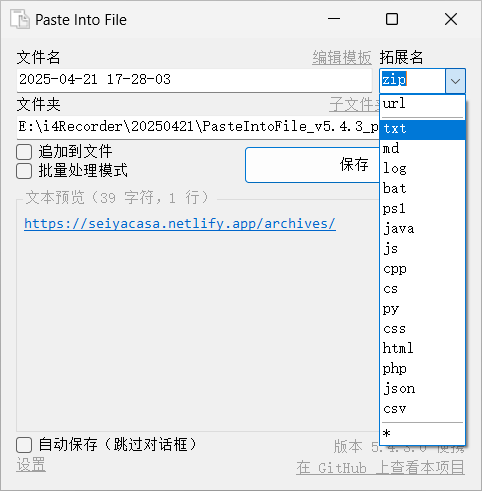Close the Paste Into File window
The width and height of the screenshot is (482, 491).
point(451,19)
